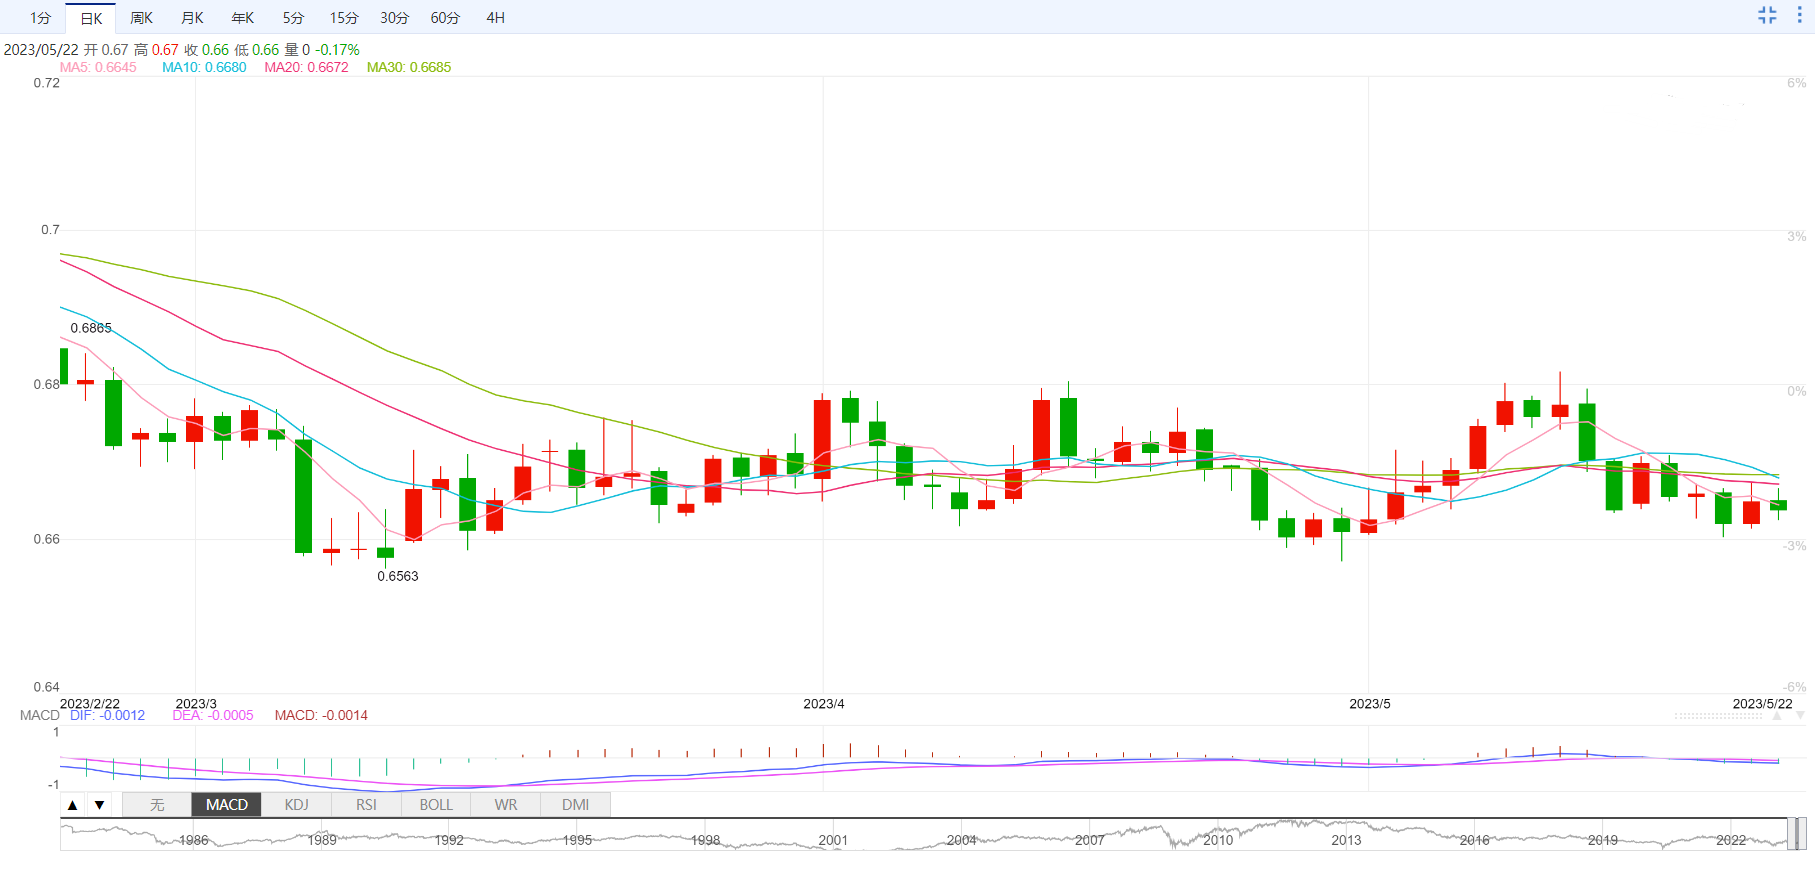Click the black down triangle beside indicator tabs

pos(99,805)
